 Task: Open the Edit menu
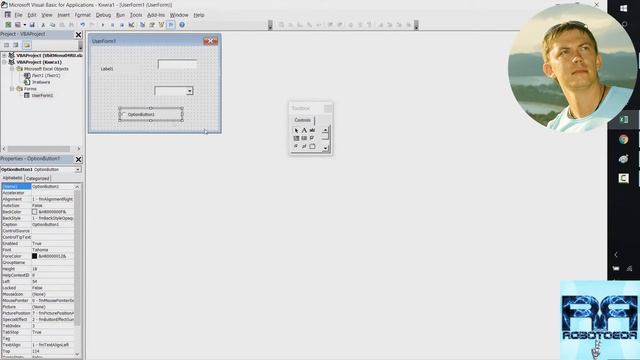tap(32, 15)
